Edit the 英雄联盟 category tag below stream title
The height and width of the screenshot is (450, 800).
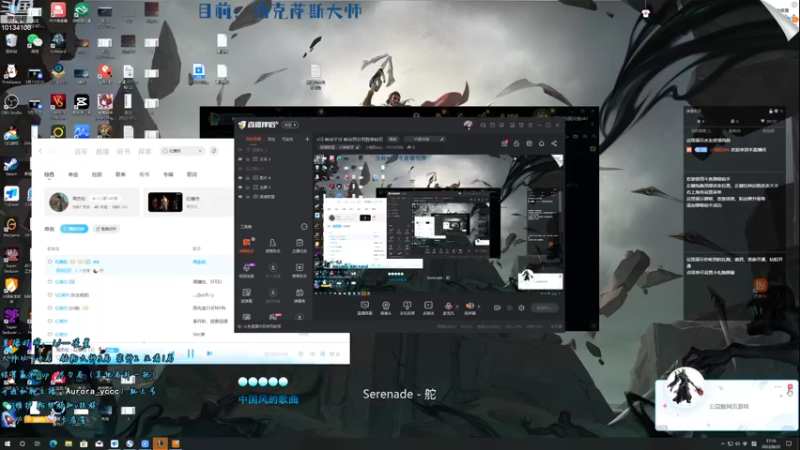tap(339, 147)
